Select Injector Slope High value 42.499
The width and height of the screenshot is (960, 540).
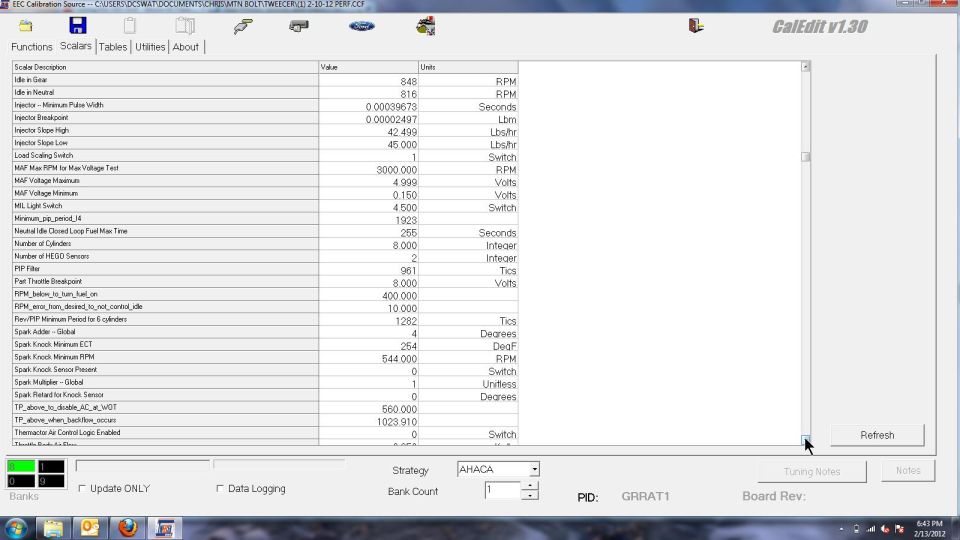click(369, 132)
